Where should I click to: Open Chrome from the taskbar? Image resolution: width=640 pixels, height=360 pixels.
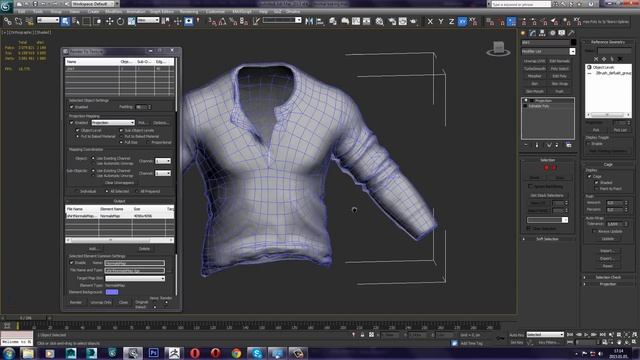pos(236,353)
